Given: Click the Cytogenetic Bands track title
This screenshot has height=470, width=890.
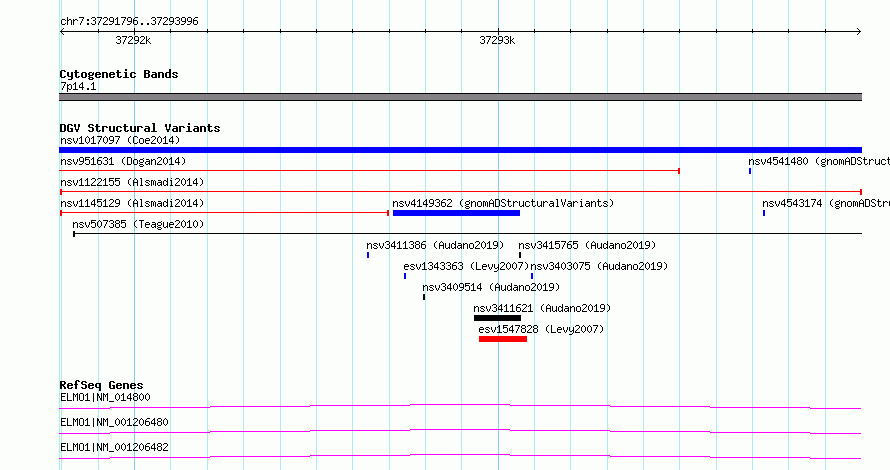Looking at the screenshot, I should coord(119,74).
